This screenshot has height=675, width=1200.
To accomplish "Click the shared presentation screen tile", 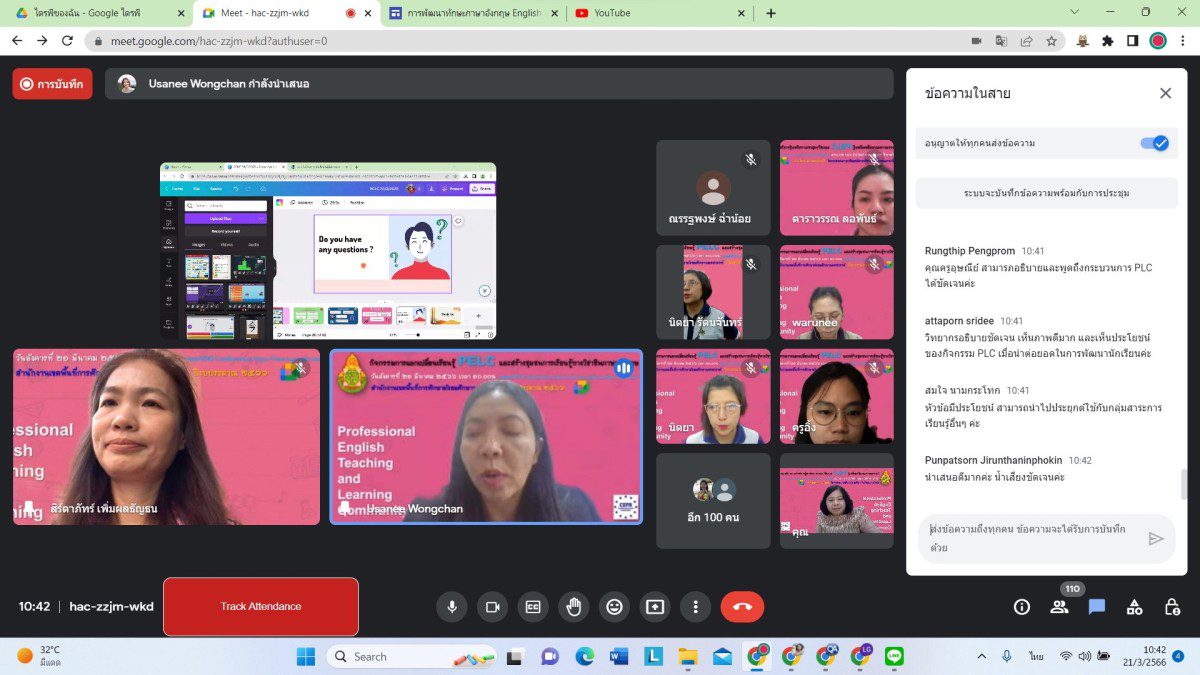I will tap(328, 251).
